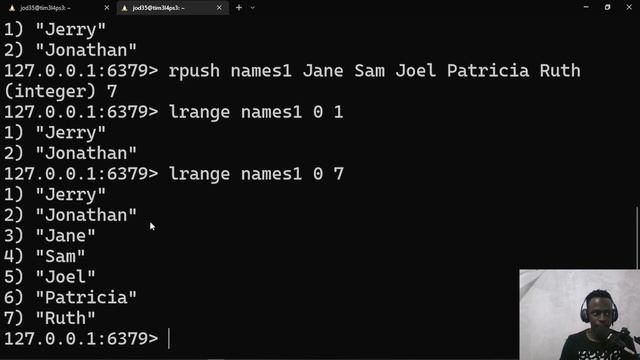Select the second active terminal tab
This screenshot has height=360, width=640.
(173, 8)
